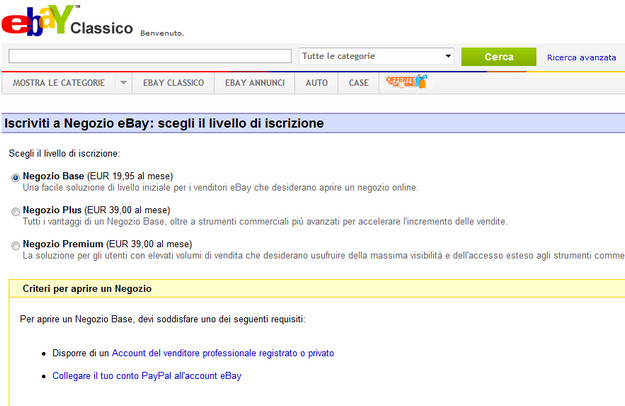Click the Negozio Plus label text
Screen dimensions: 625x406
[x=52, y=210]
